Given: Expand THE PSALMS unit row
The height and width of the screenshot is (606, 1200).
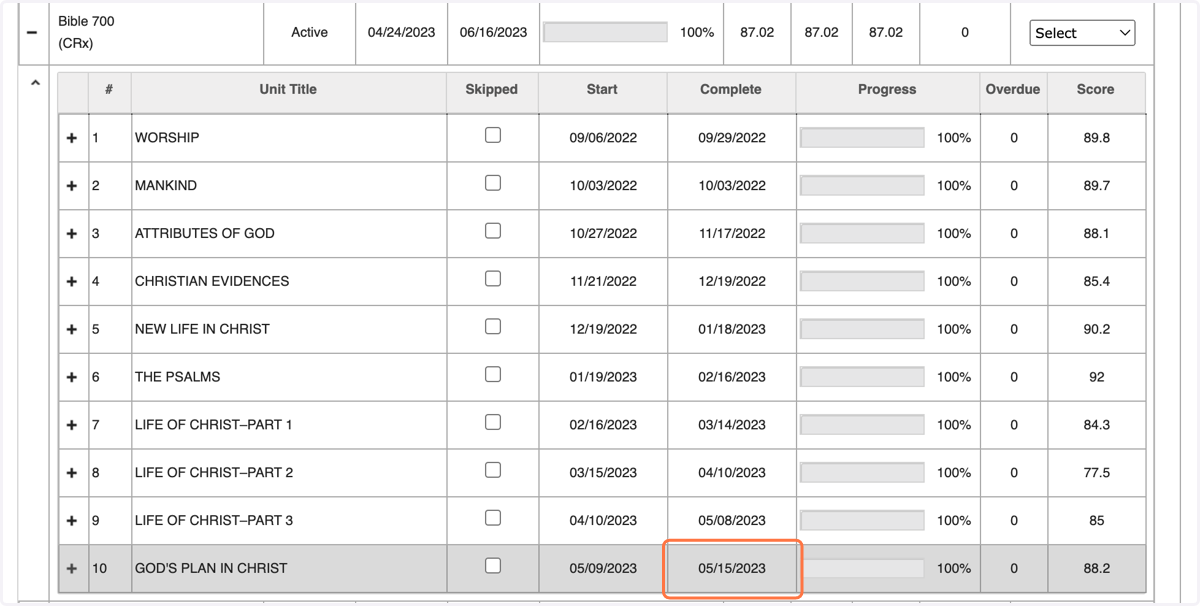Looking at the screenshot, I should [x=72, y=378].
